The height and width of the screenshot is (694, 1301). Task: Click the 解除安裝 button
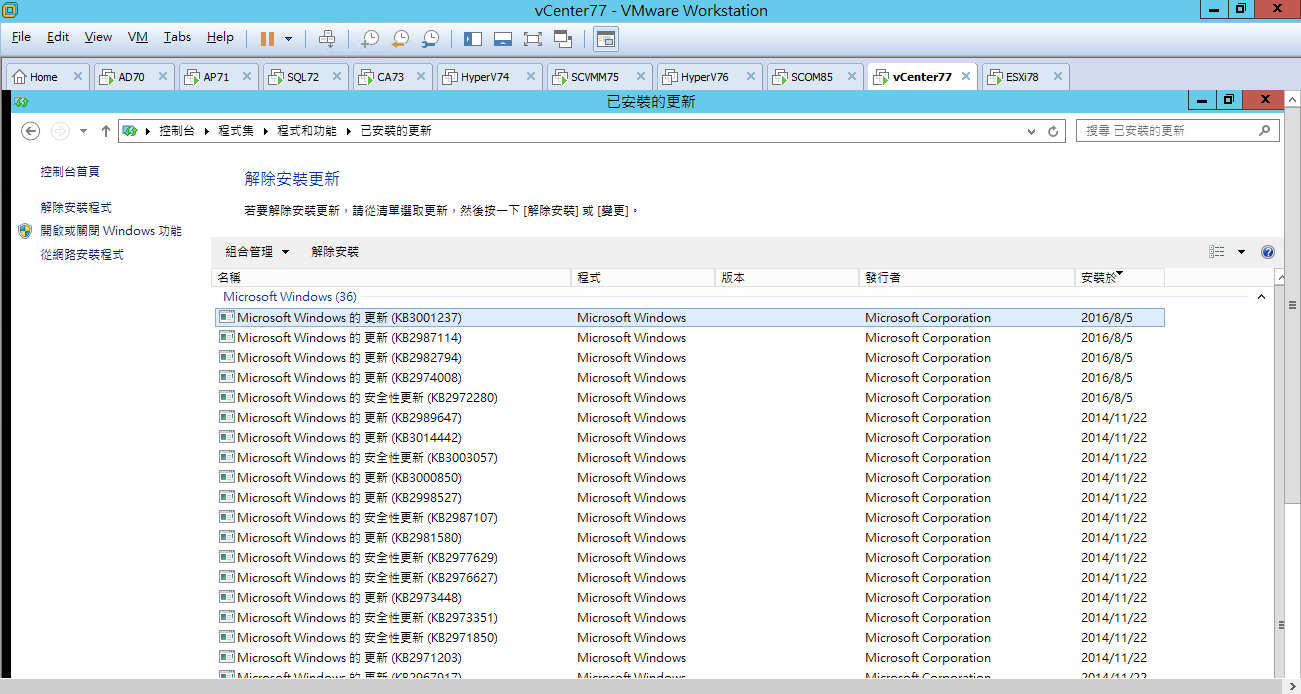tap(335, 252)
